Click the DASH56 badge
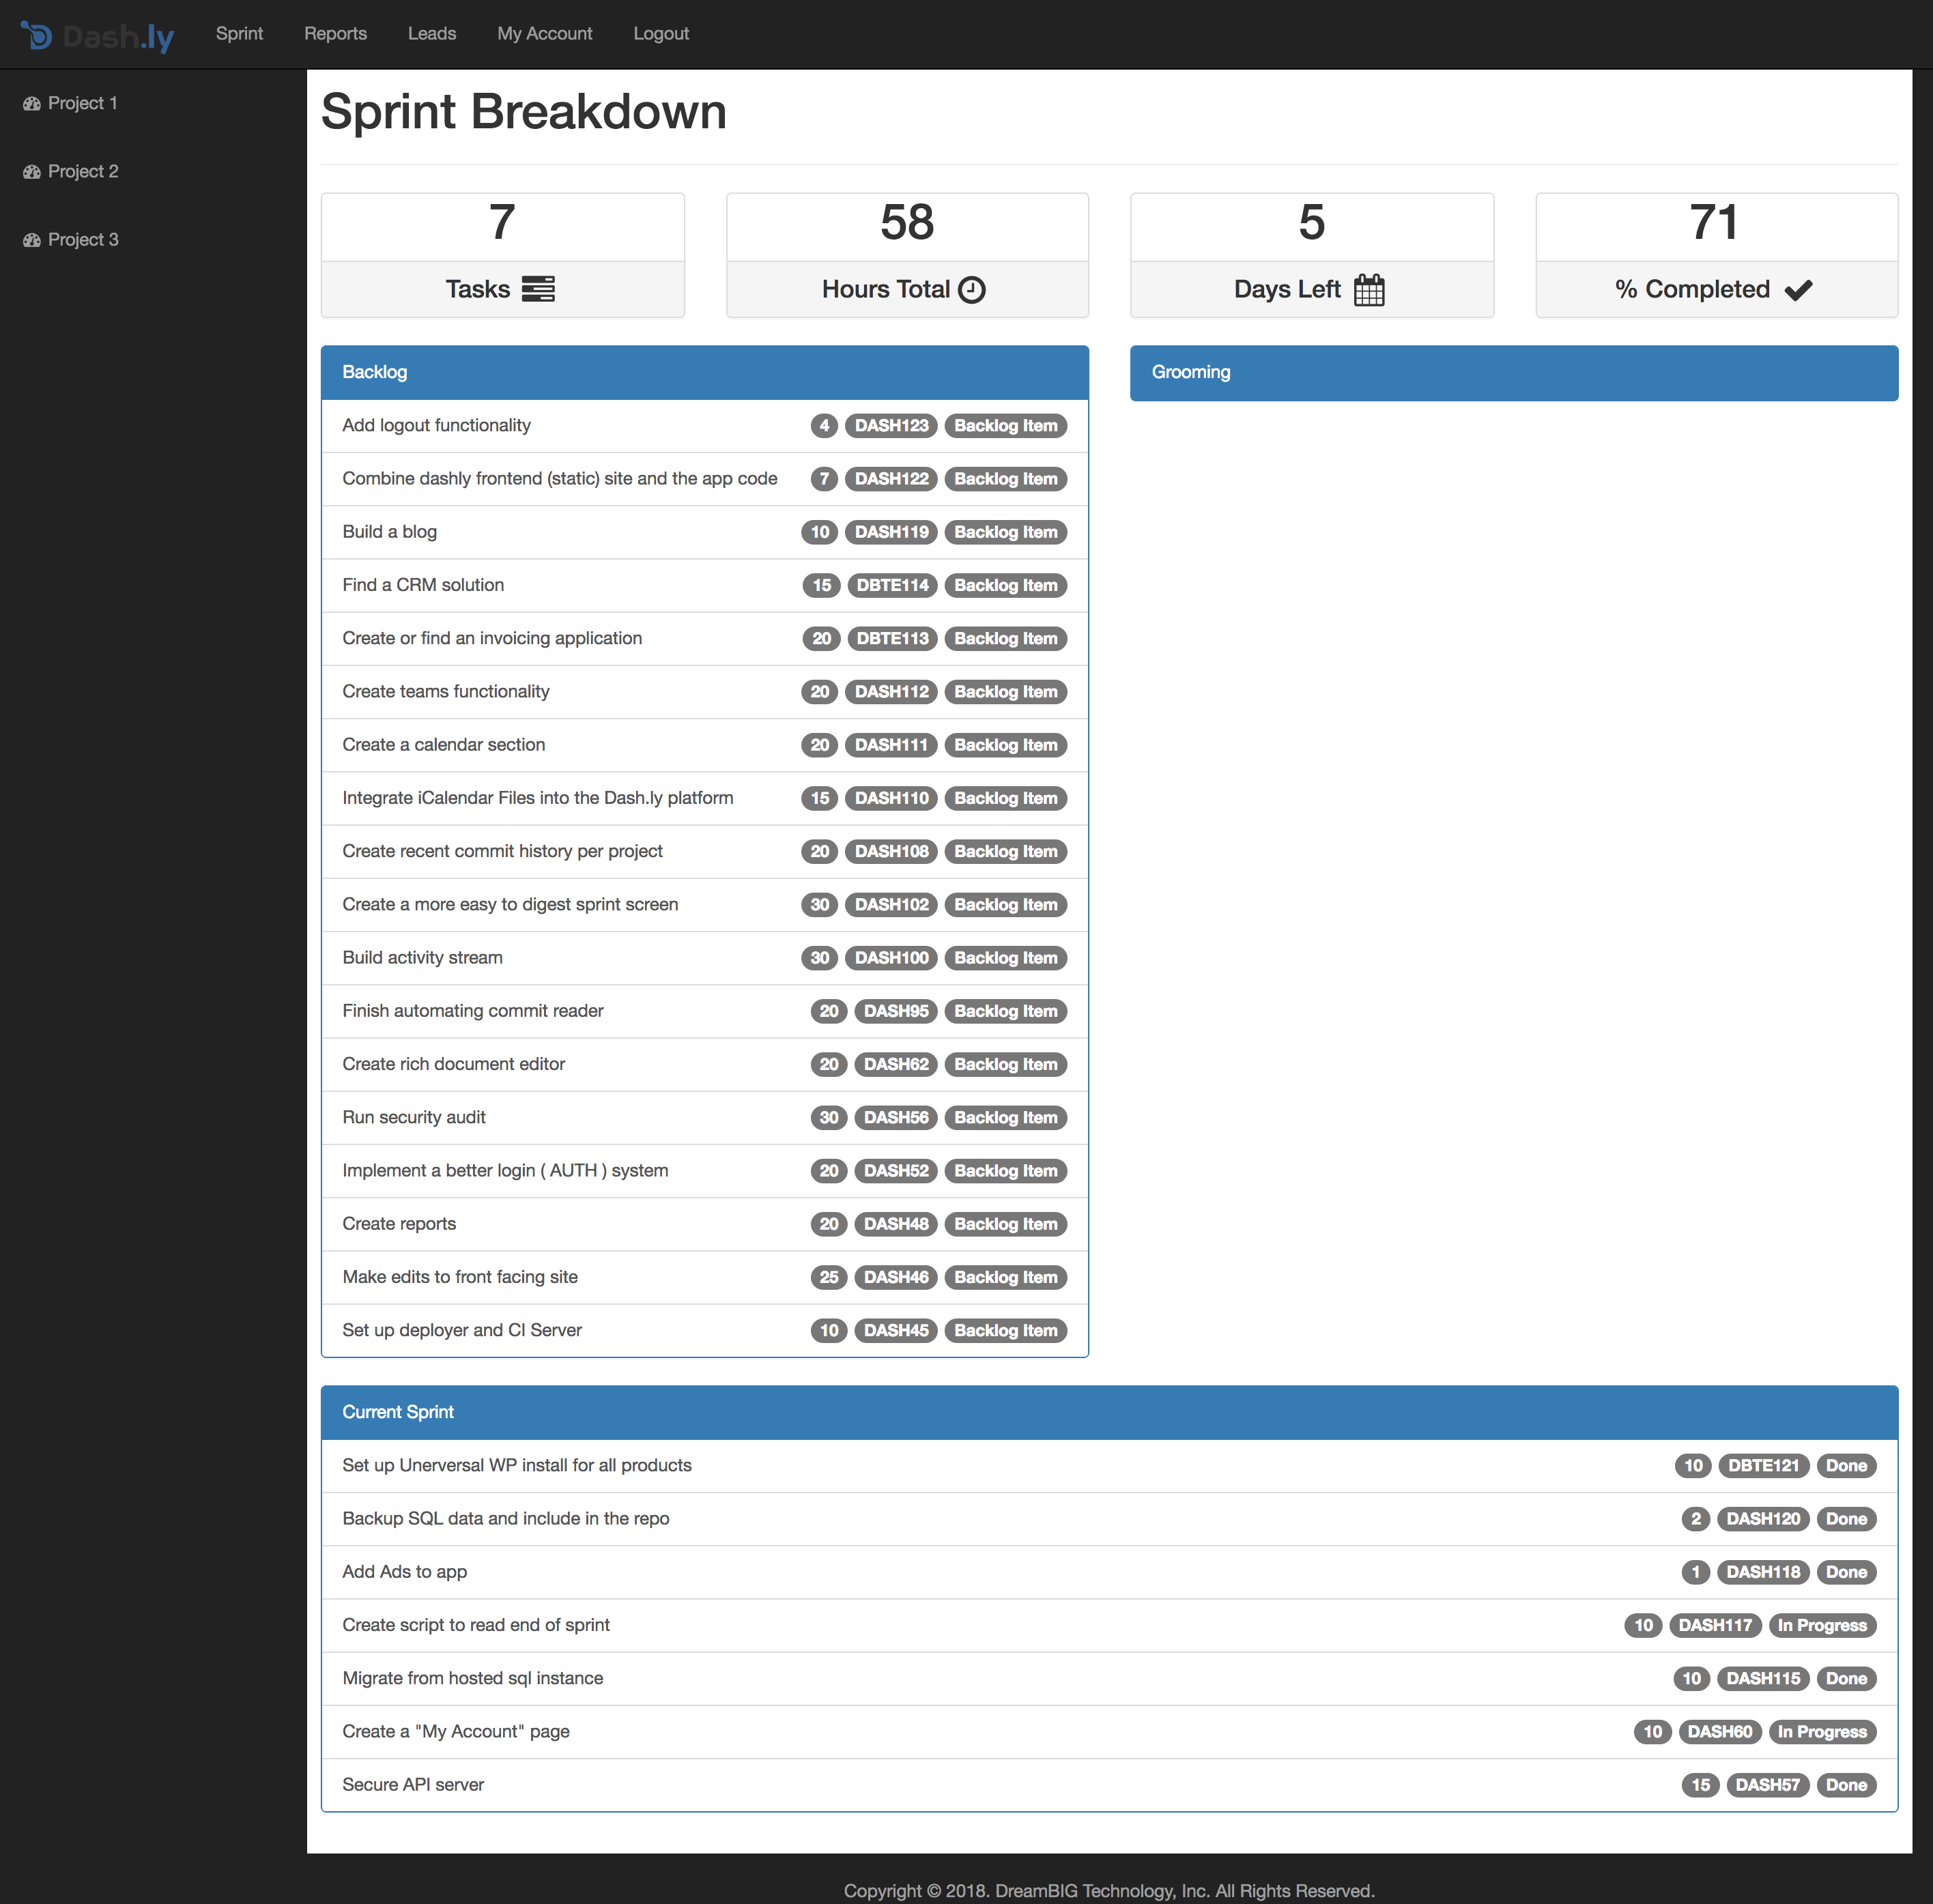 coord(896,1117)
